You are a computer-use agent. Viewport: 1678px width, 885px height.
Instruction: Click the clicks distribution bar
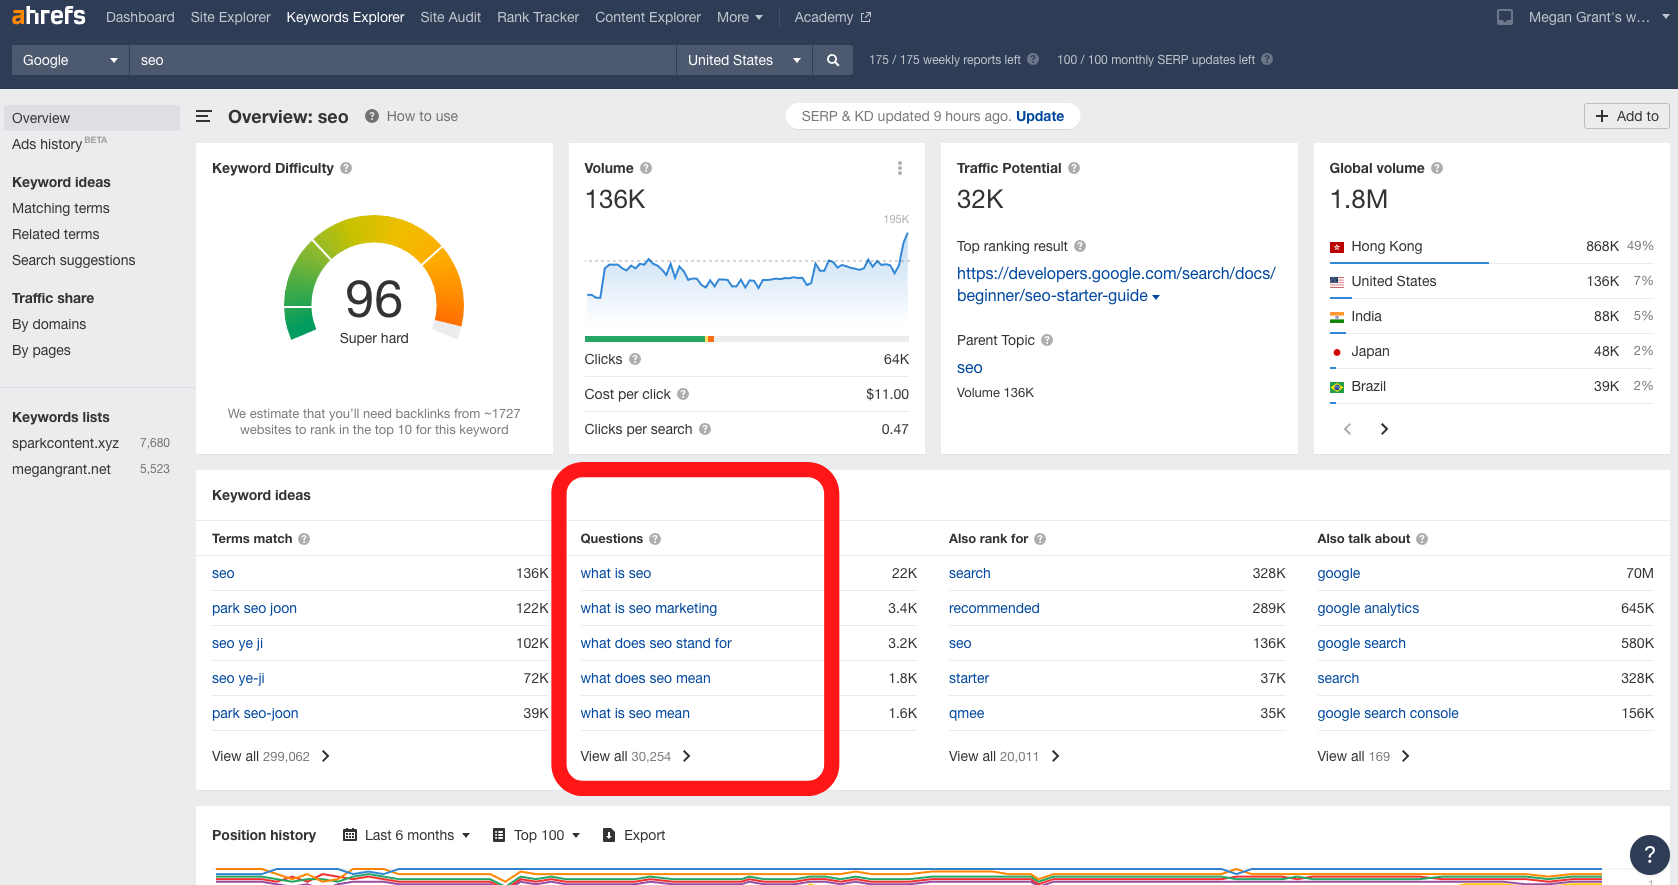point(746,339)
